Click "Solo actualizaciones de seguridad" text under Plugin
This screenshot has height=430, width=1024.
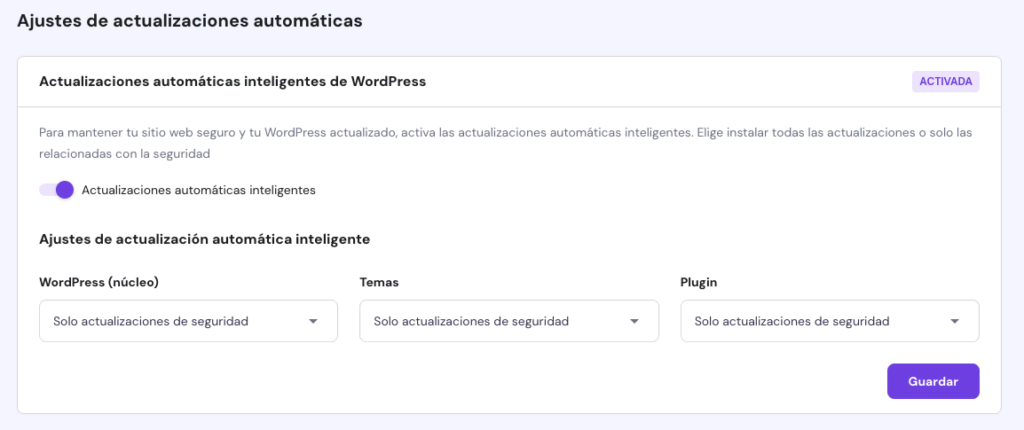coord(792,321)
